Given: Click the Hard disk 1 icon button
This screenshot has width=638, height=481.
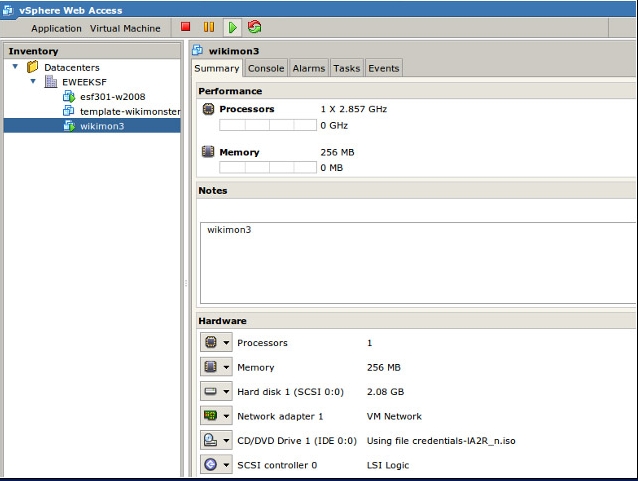Looking at the screenshot, I should pos(211,391).
